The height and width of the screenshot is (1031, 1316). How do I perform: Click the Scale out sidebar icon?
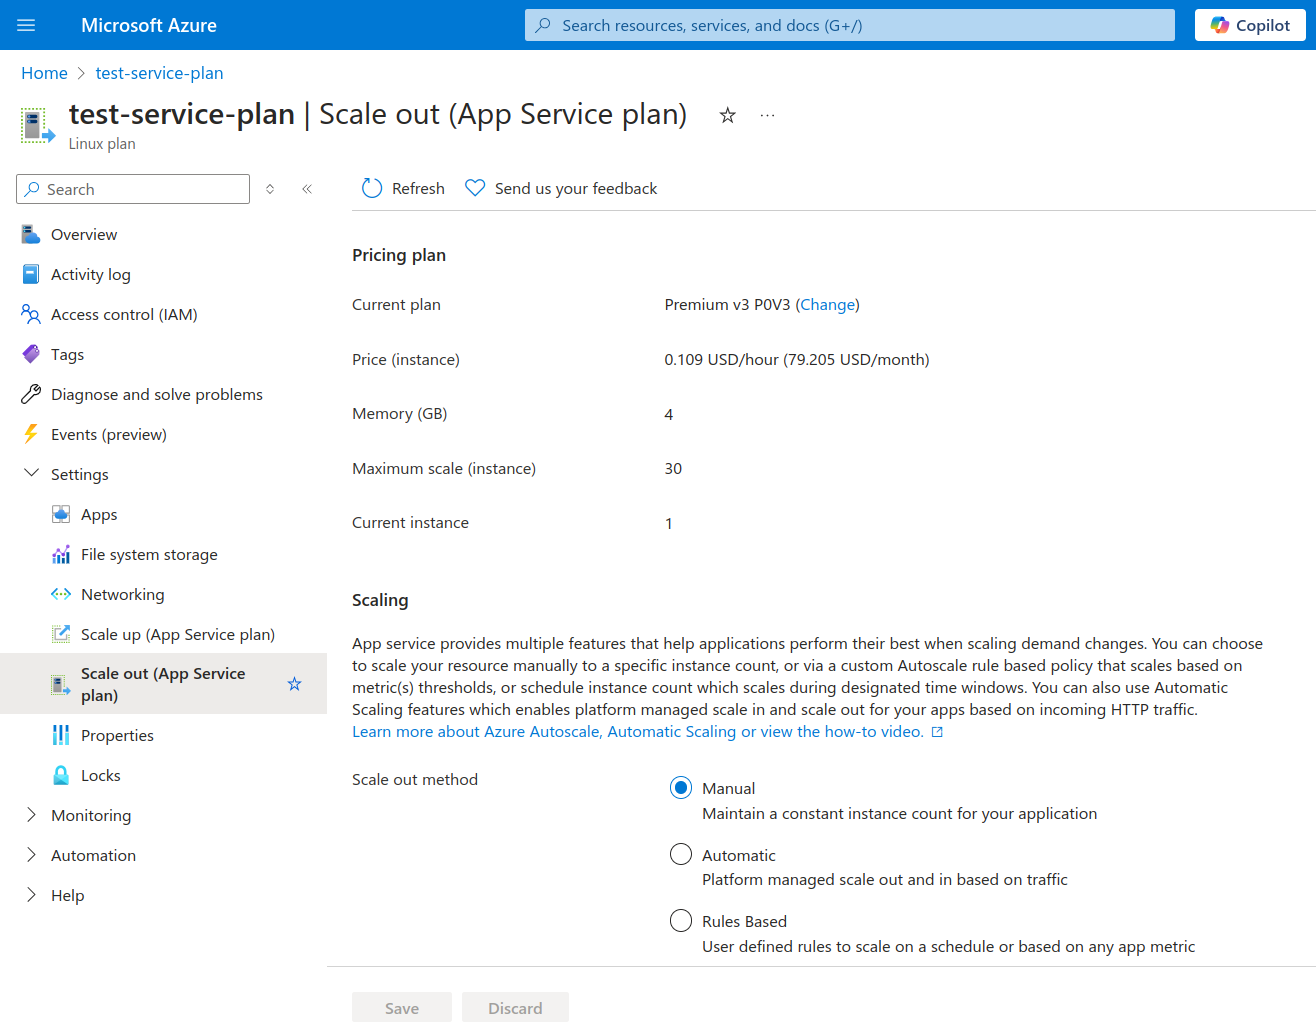[x=61, y=684]
